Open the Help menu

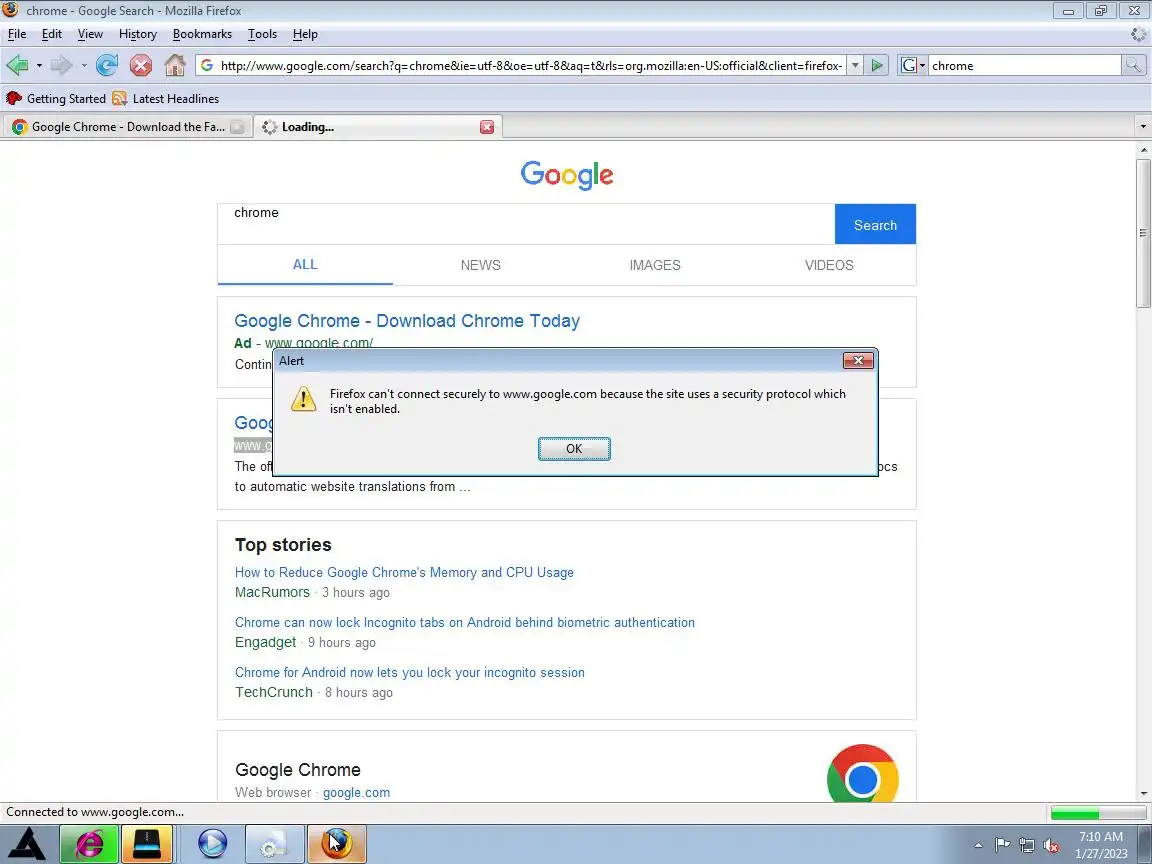[305, 34]
